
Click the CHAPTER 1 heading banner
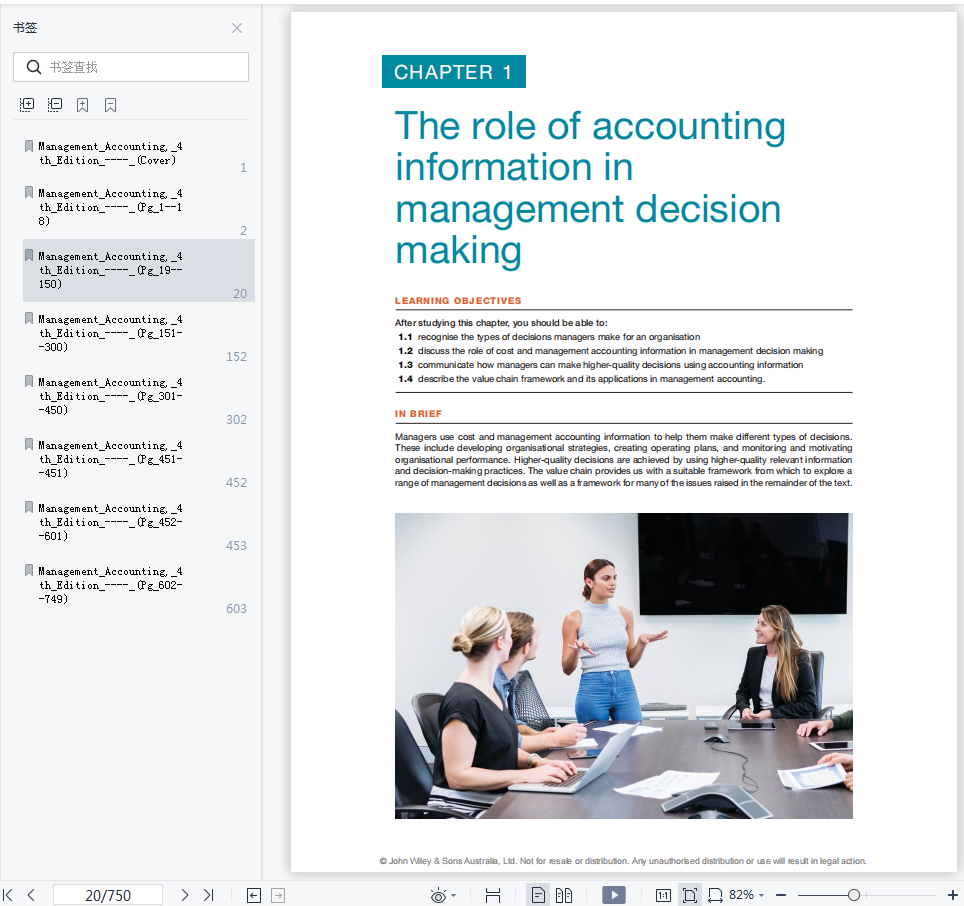[454, 72]
